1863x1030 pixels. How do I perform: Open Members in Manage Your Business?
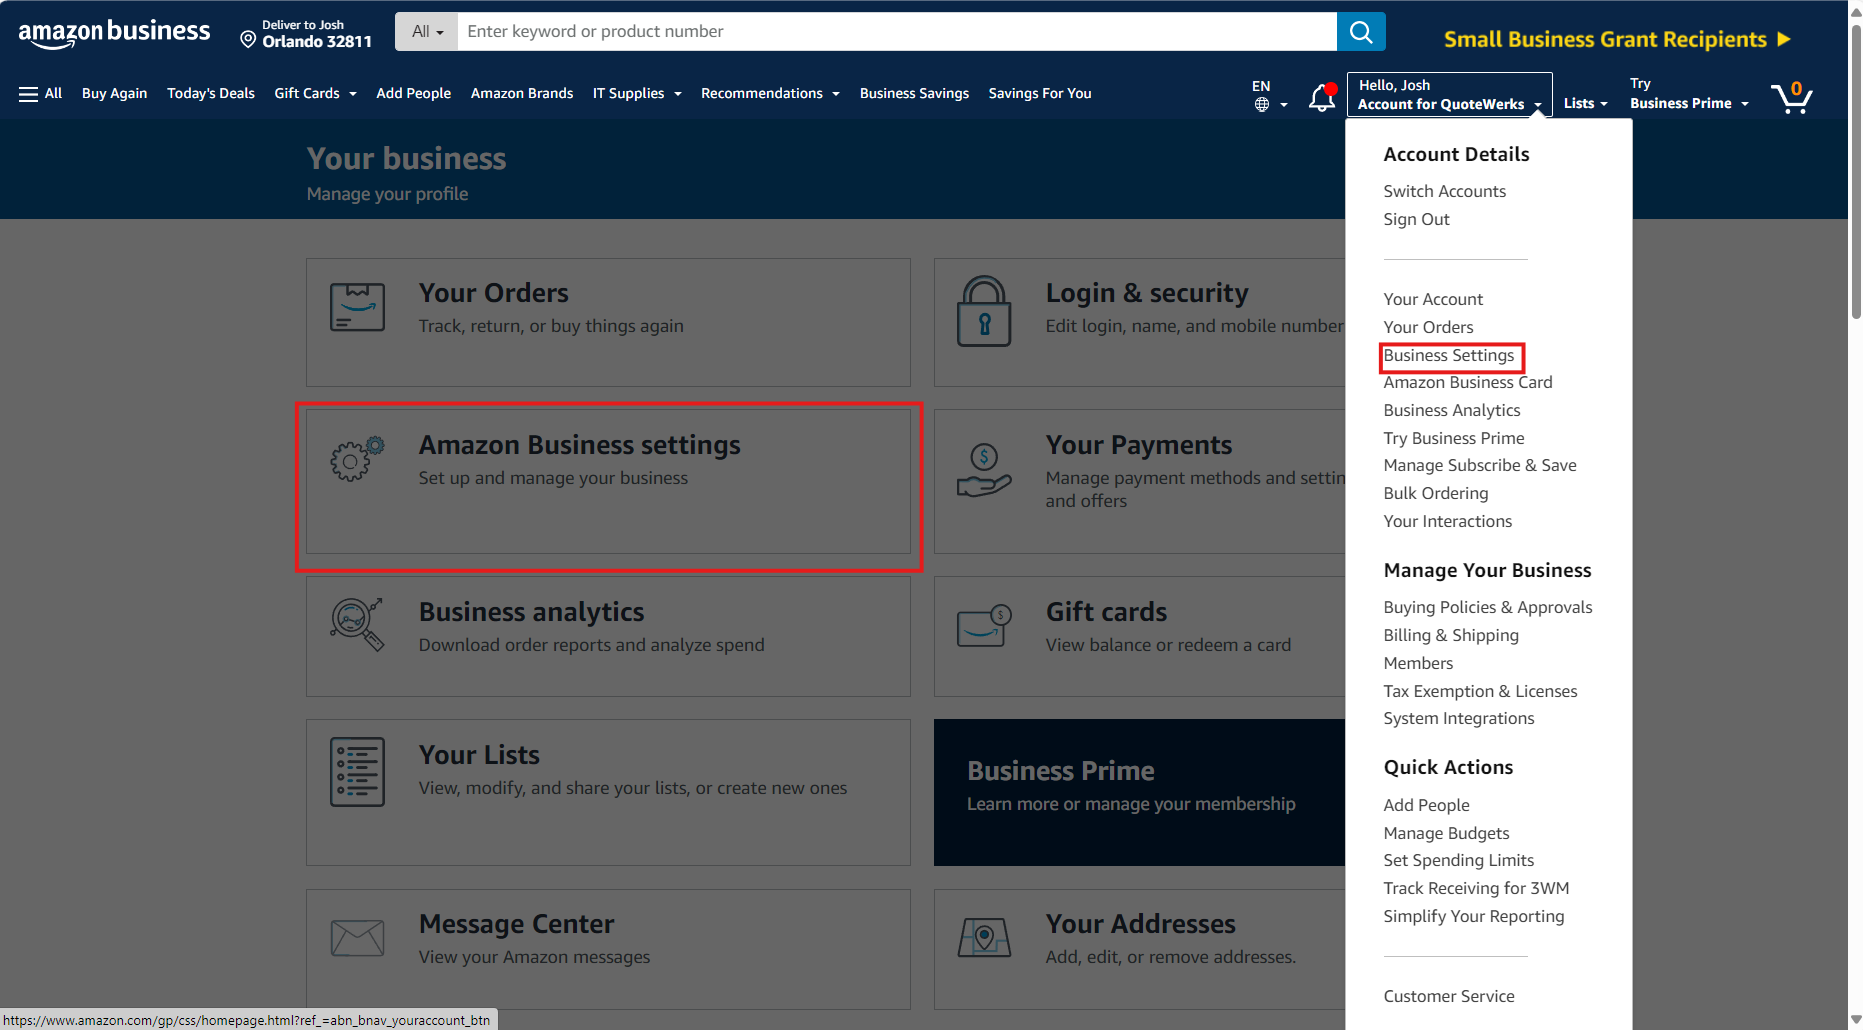(x=1418, y=663)
